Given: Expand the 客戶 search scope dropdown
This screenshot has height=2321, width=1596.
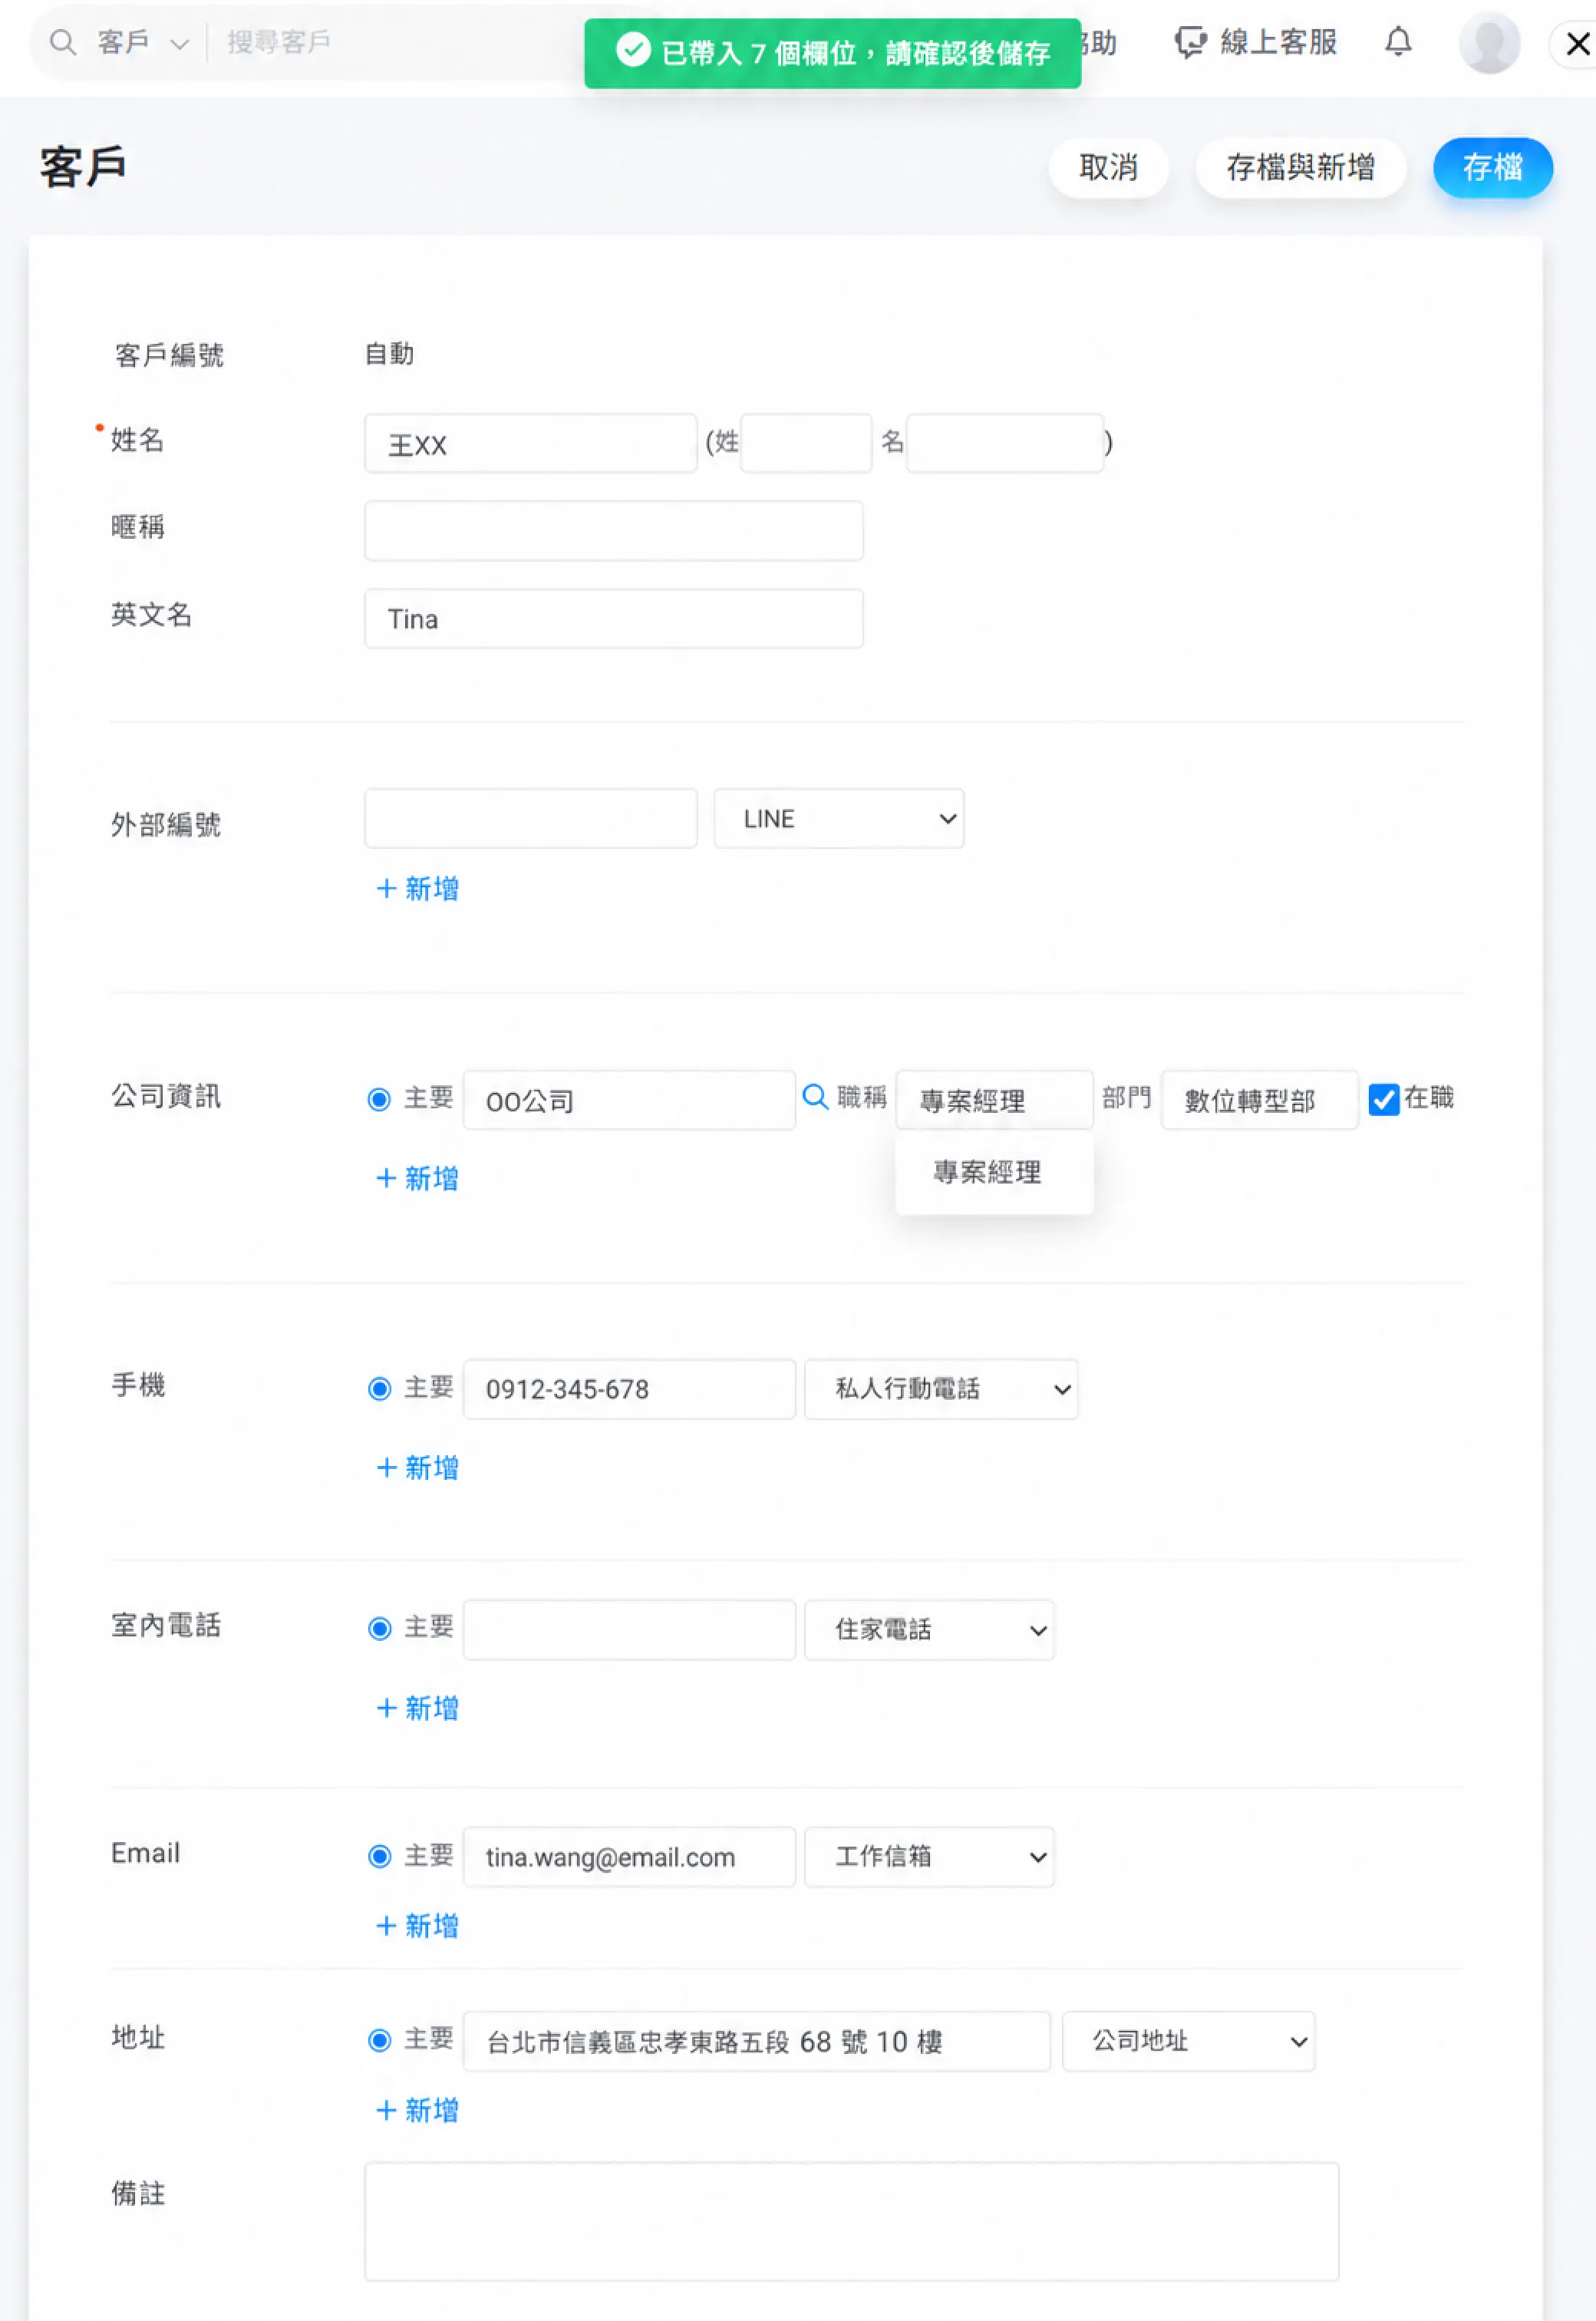Looking at the screenshot, I should [143, 43].
